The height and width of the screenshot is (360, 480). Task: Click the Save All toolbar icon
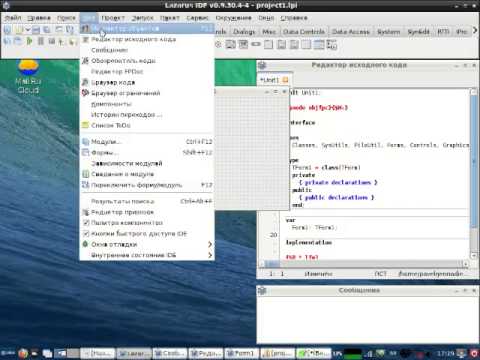coord(47,30)
